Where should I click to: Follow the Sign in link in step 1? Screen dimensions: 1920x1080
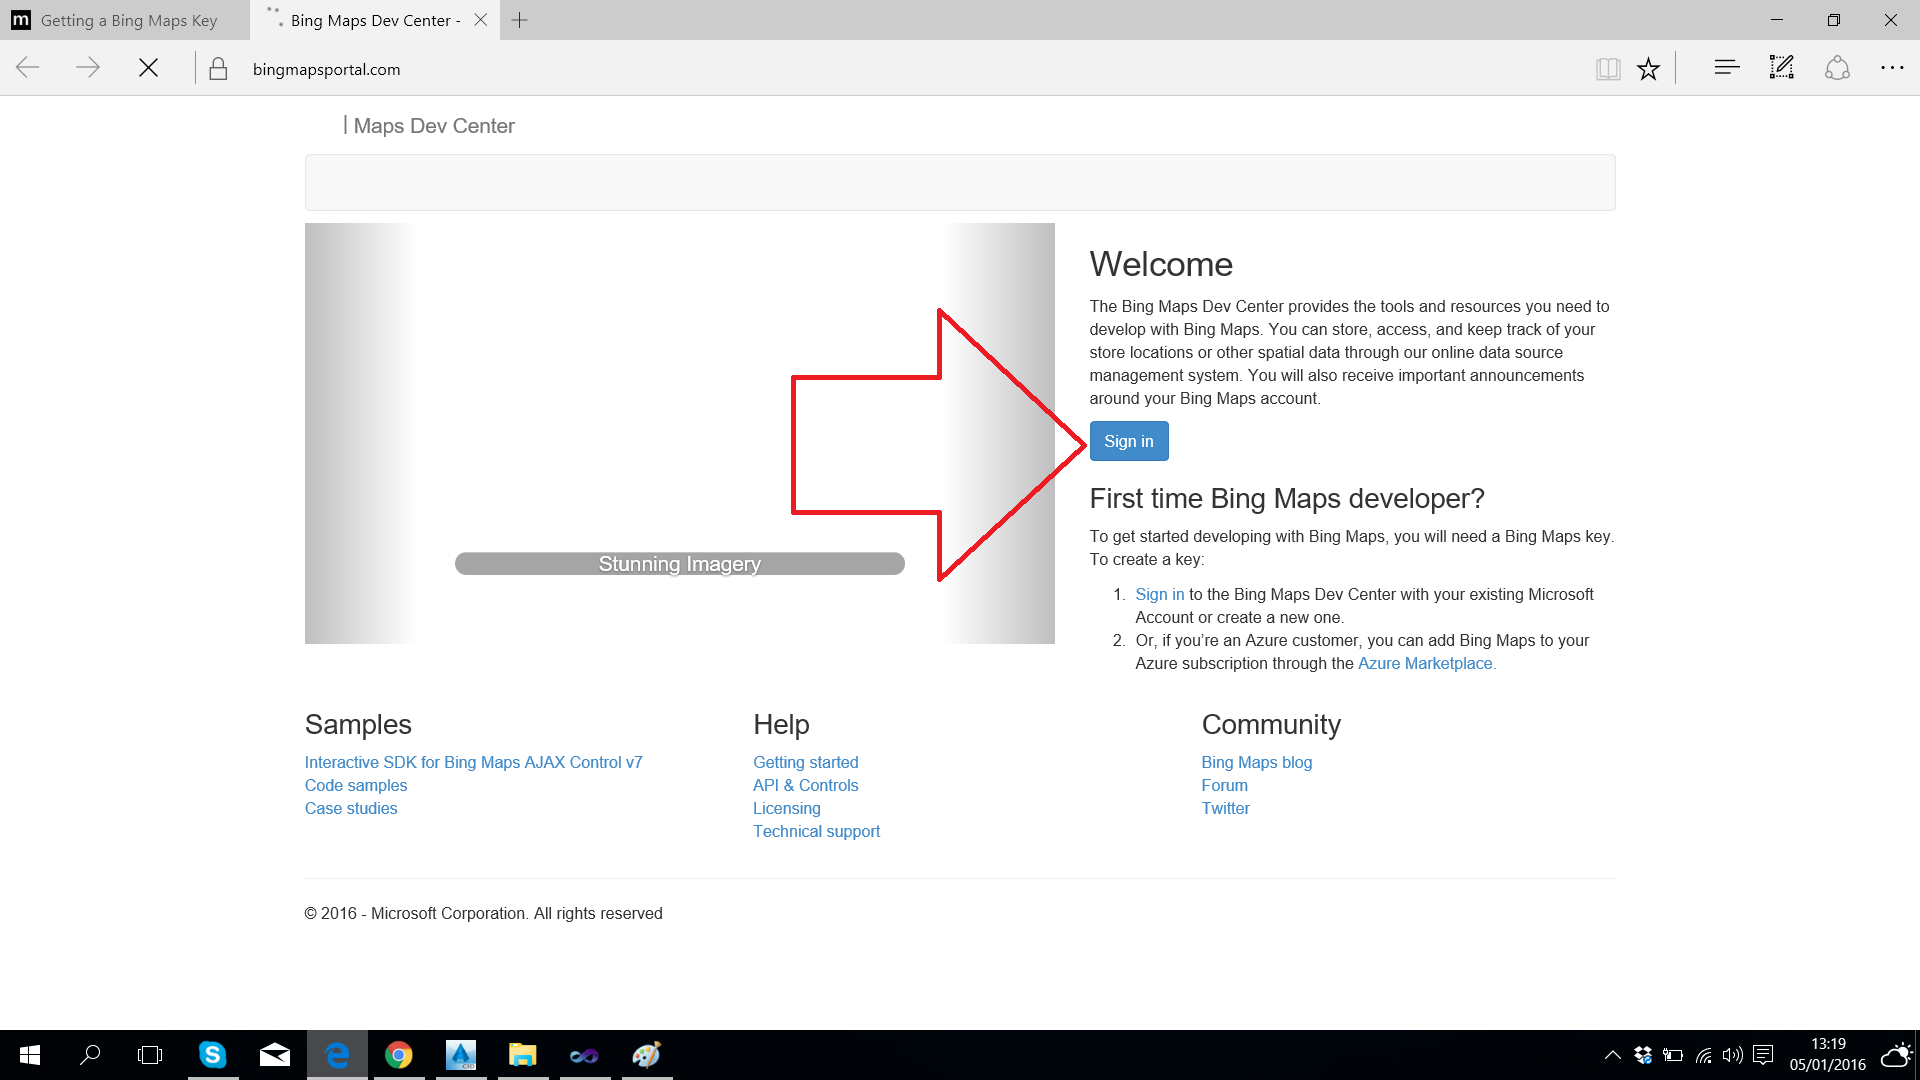click(x=1159, y=594)
